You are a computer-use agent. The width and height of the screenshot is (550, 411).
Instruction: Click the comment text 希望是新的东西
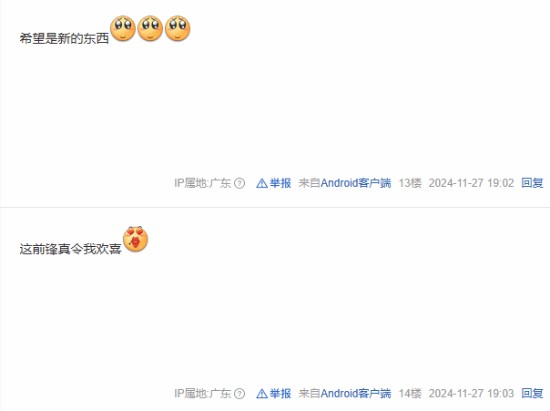coord(64,38)
